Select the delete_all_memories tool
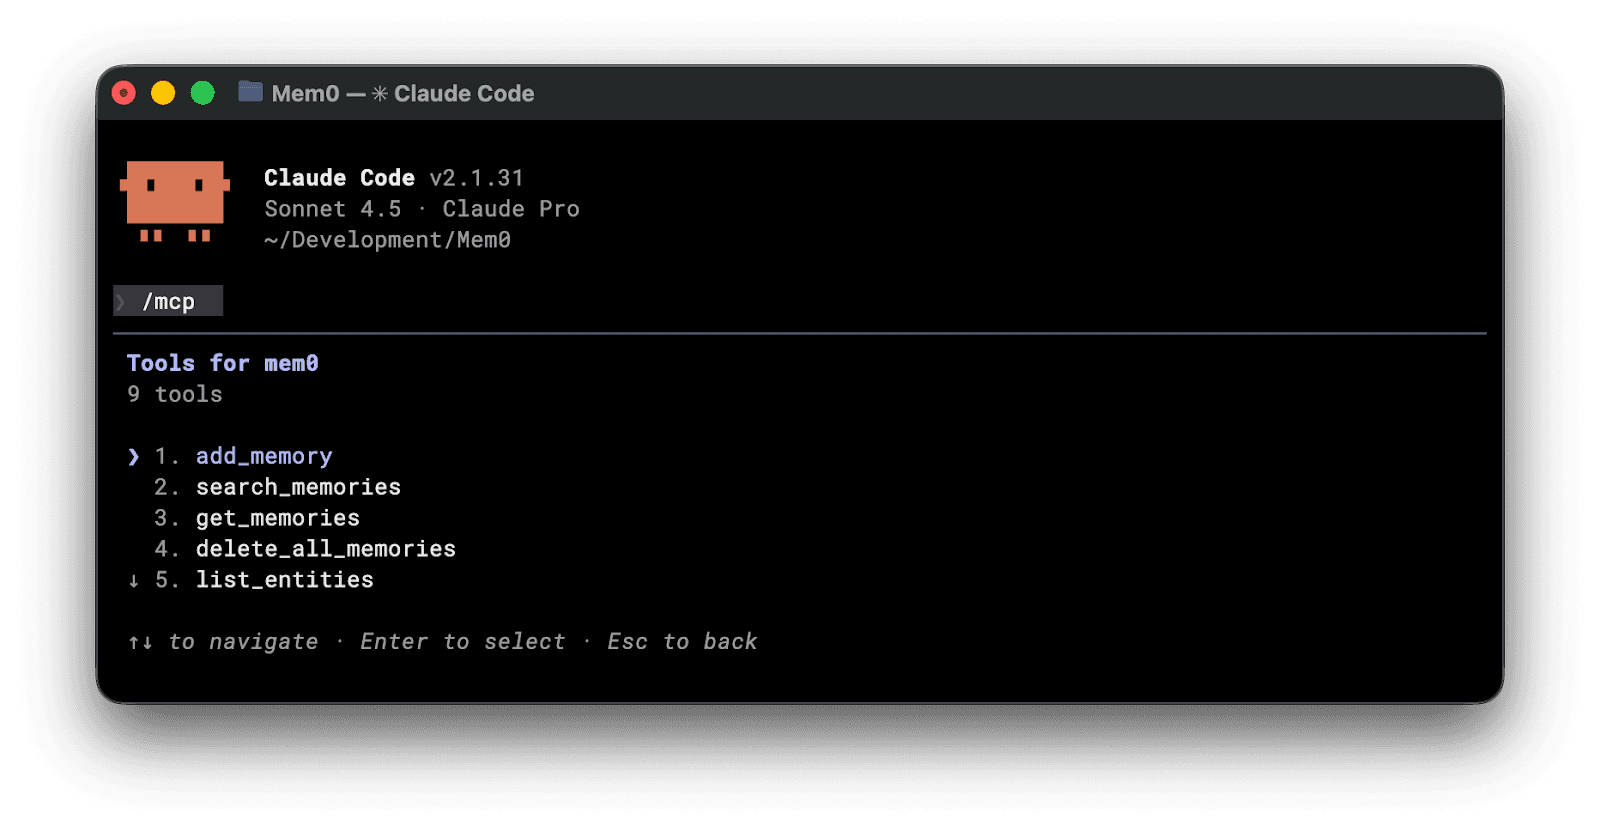 (x=325, y=548)
